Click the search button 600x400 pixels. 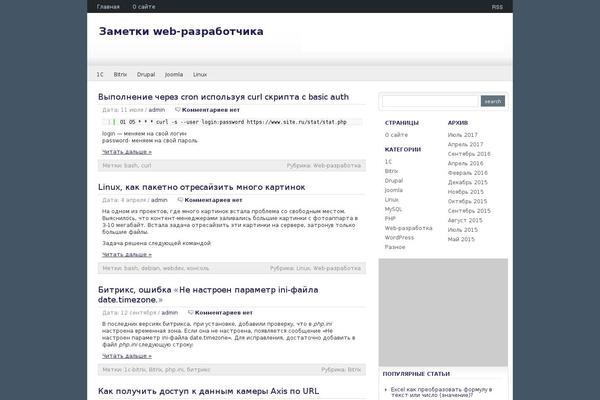point(493,101)
